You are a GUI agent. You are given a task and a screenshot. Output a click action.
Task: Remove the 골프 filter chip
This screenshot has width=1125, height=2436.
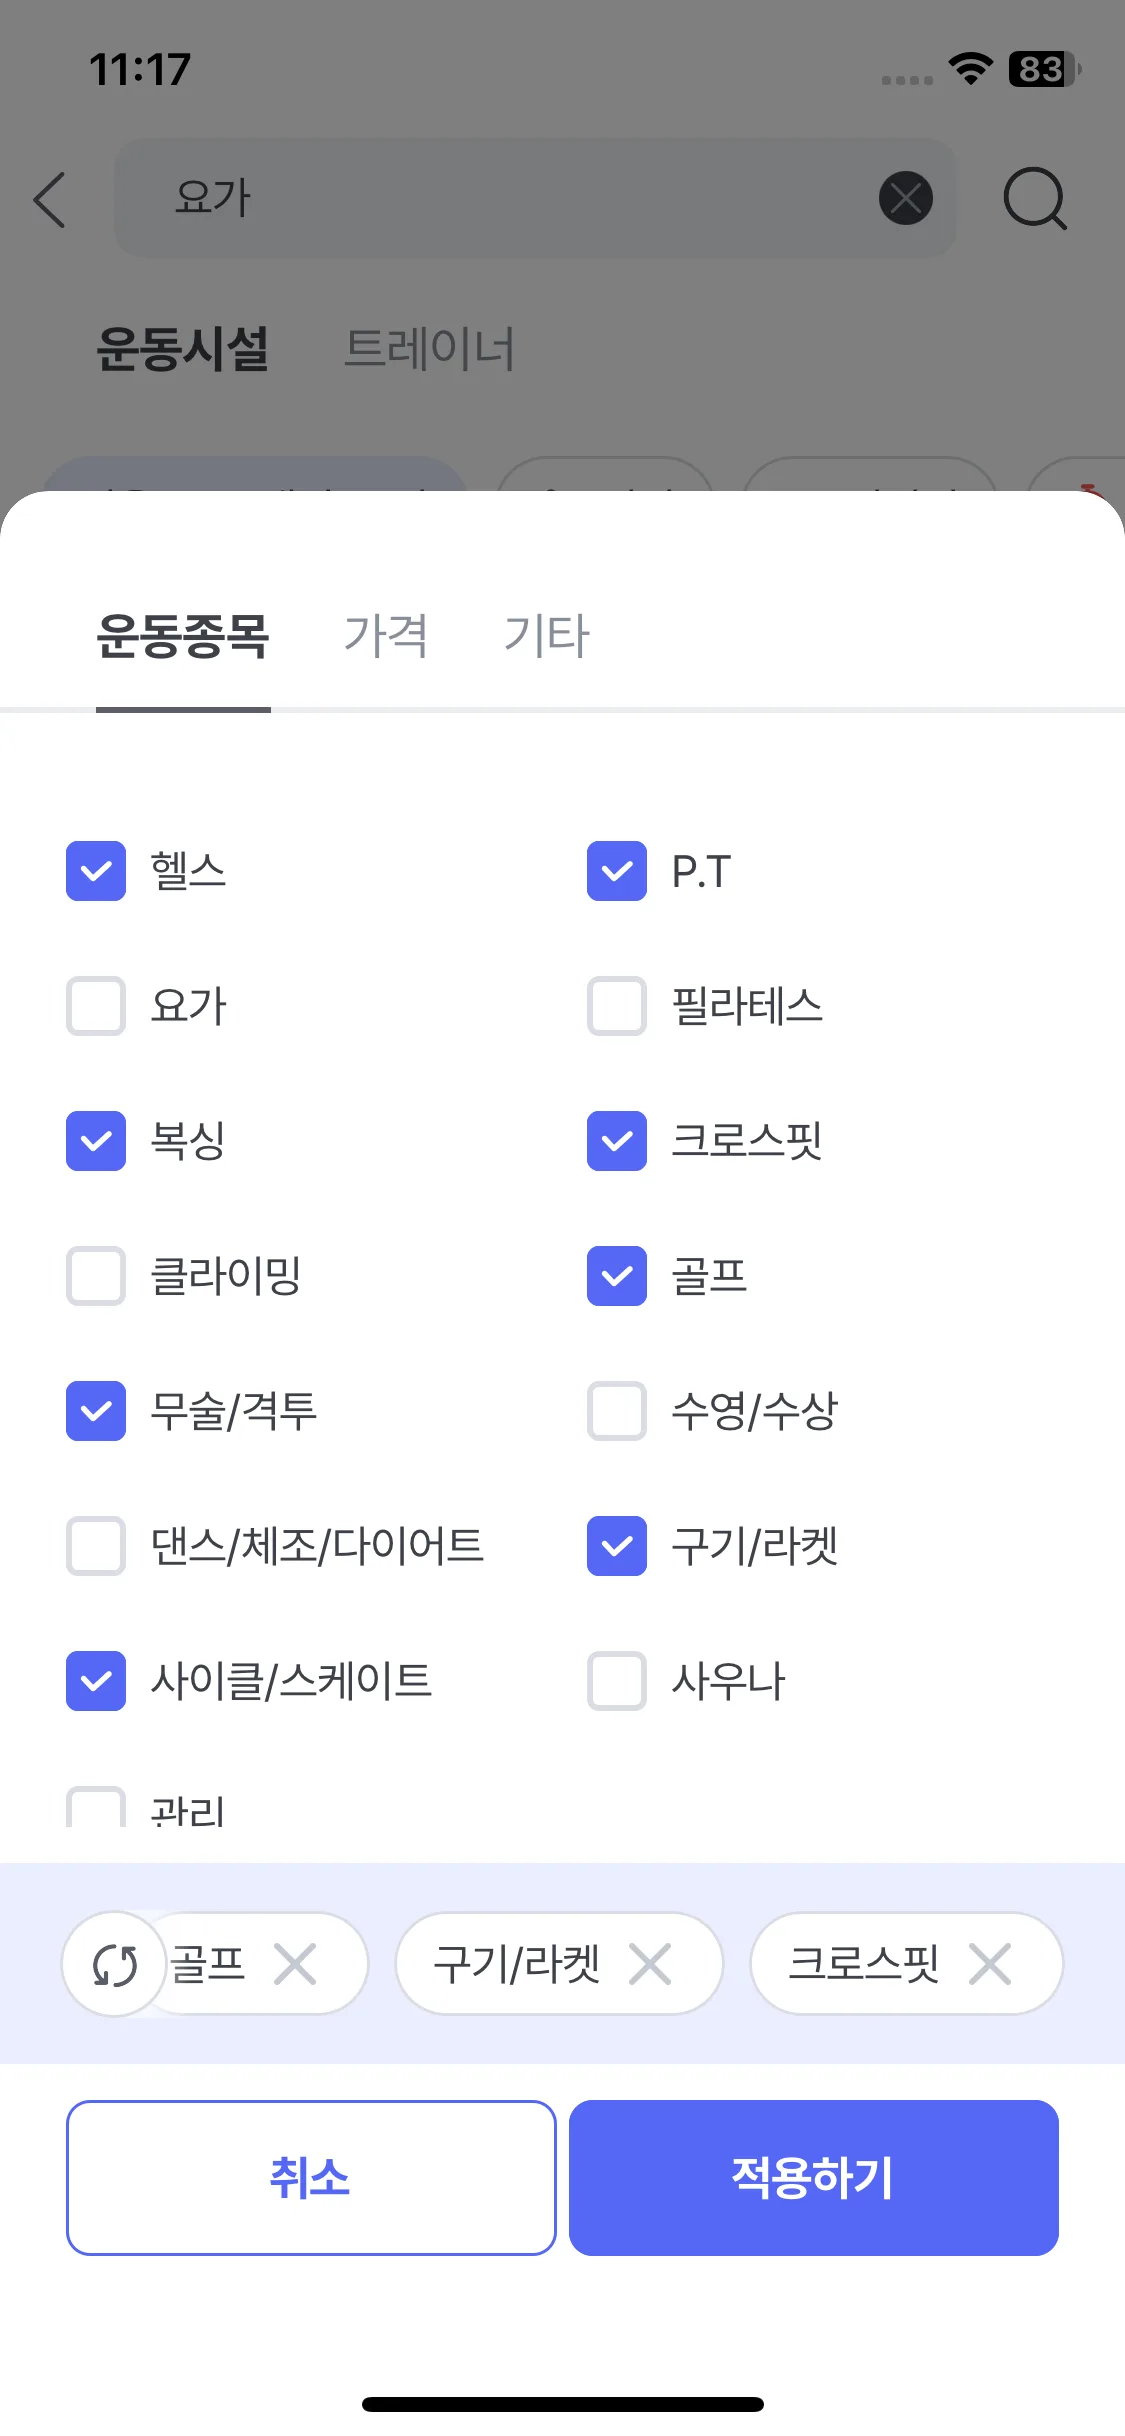click(x=295, y=1964)
